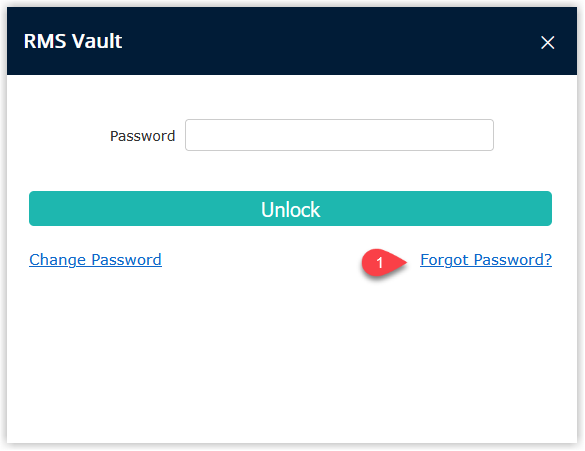The image size is (585, 451).
Task: Close the RMS Vault dialog
Action: 547,42
